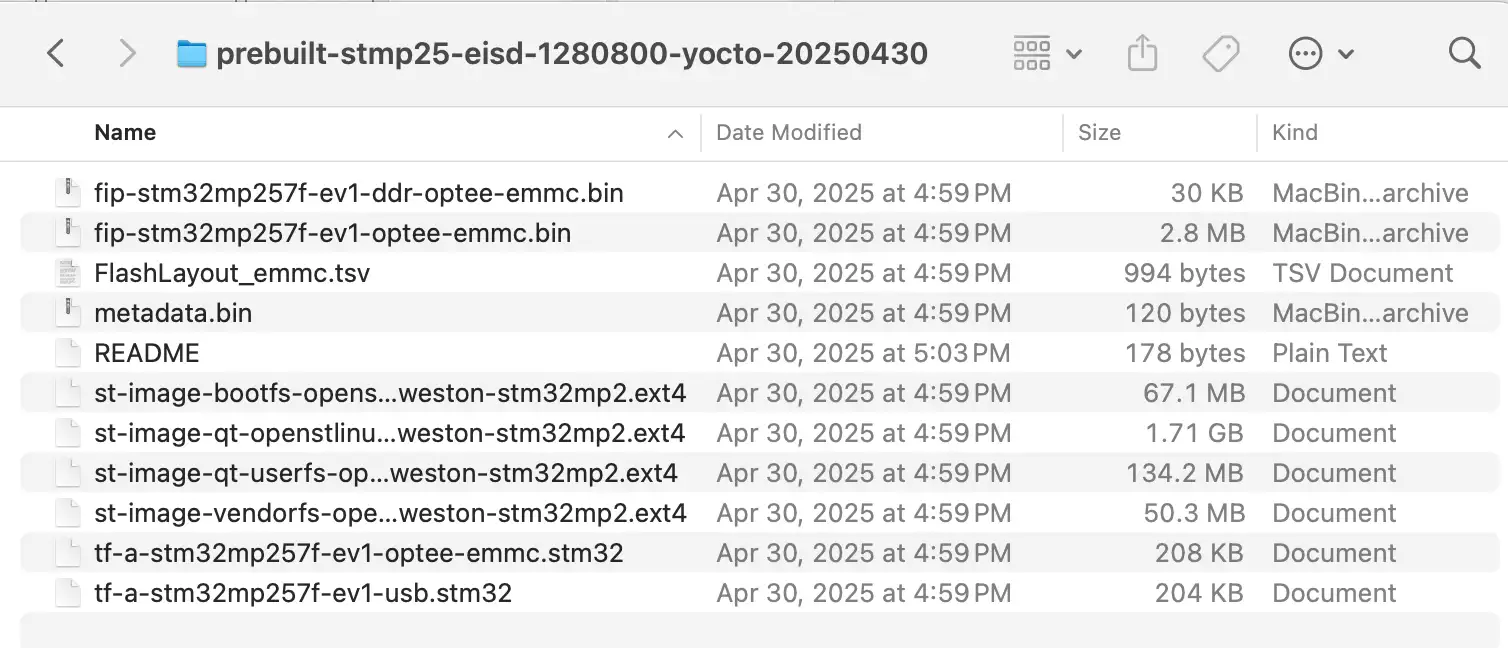Select fip-stm32mp257f-ev1-ddr-optee-emmc.bin file
Image resolution: width=1508 pixels, height=648 pixels.
tap(764, 193)
